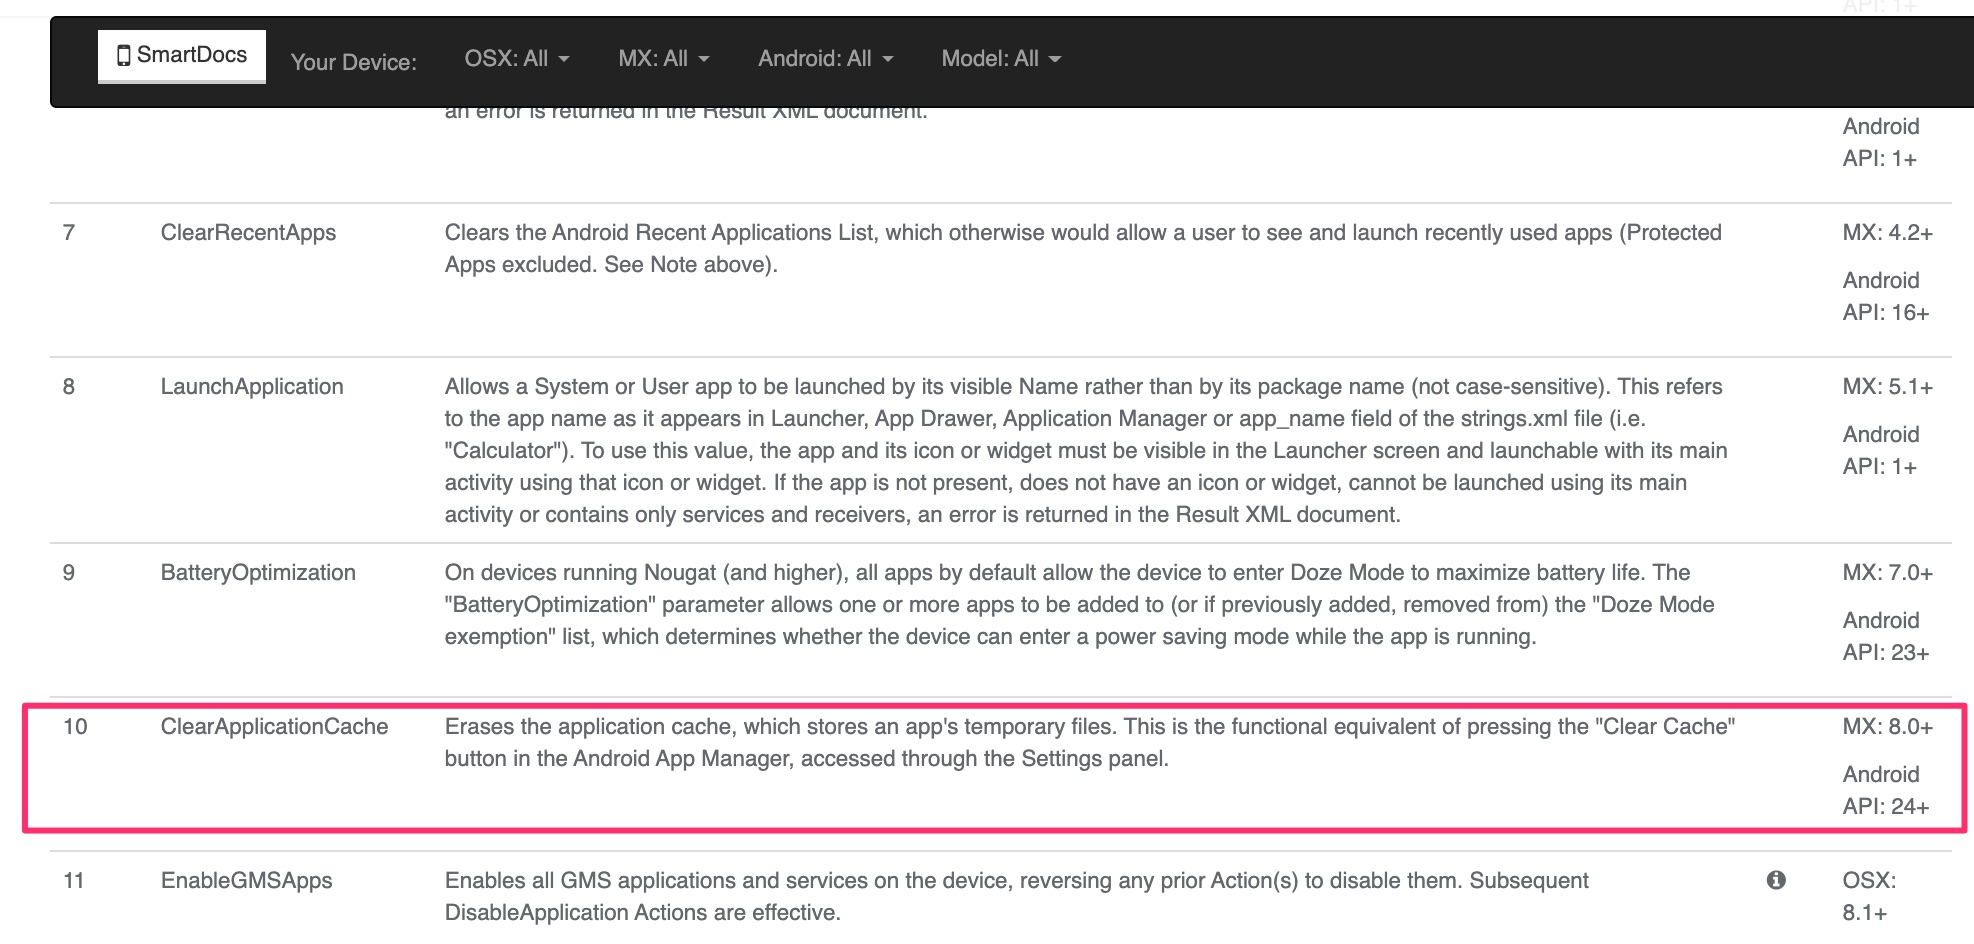Click the phone icon in the SmartDocs button

(x=124, y=55)
